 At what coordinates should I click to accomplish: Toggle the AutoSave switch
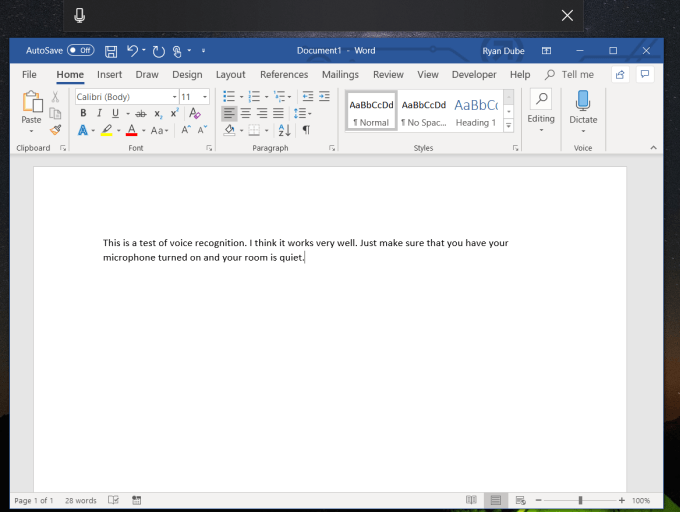pos(80,50)
